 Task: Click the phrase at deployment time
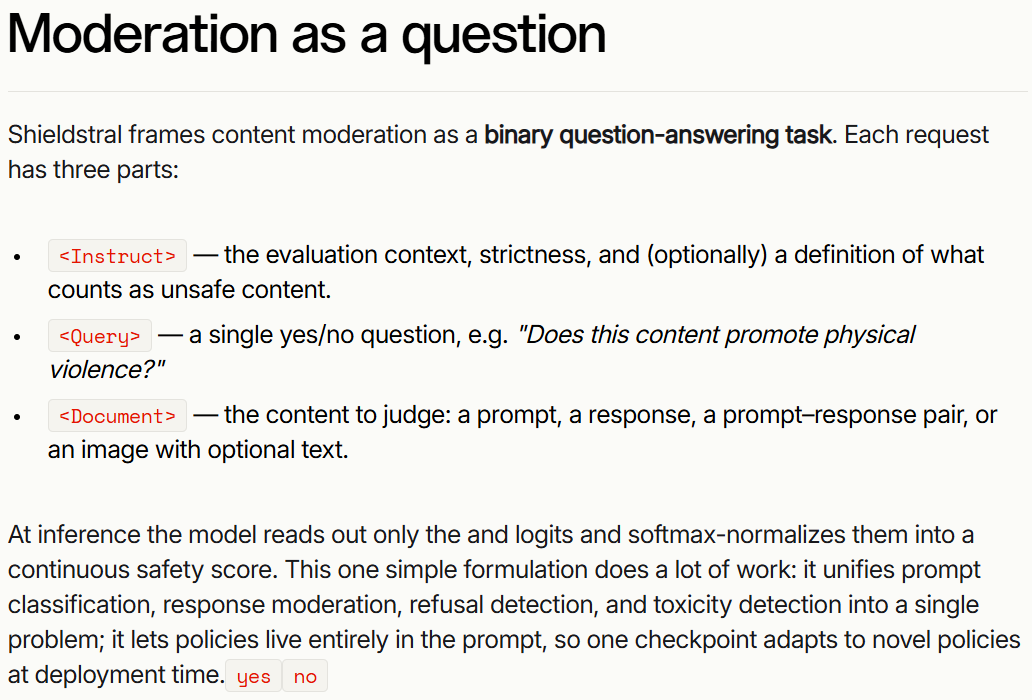point(116,675)
